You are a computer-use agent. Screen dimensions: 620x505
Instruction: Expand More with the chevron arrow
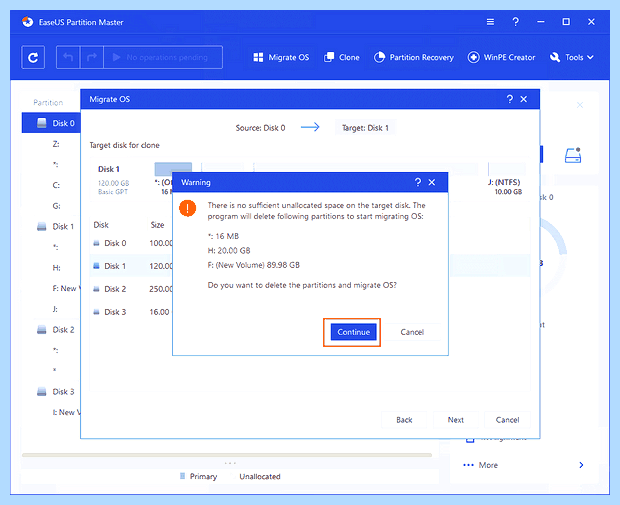581,465
